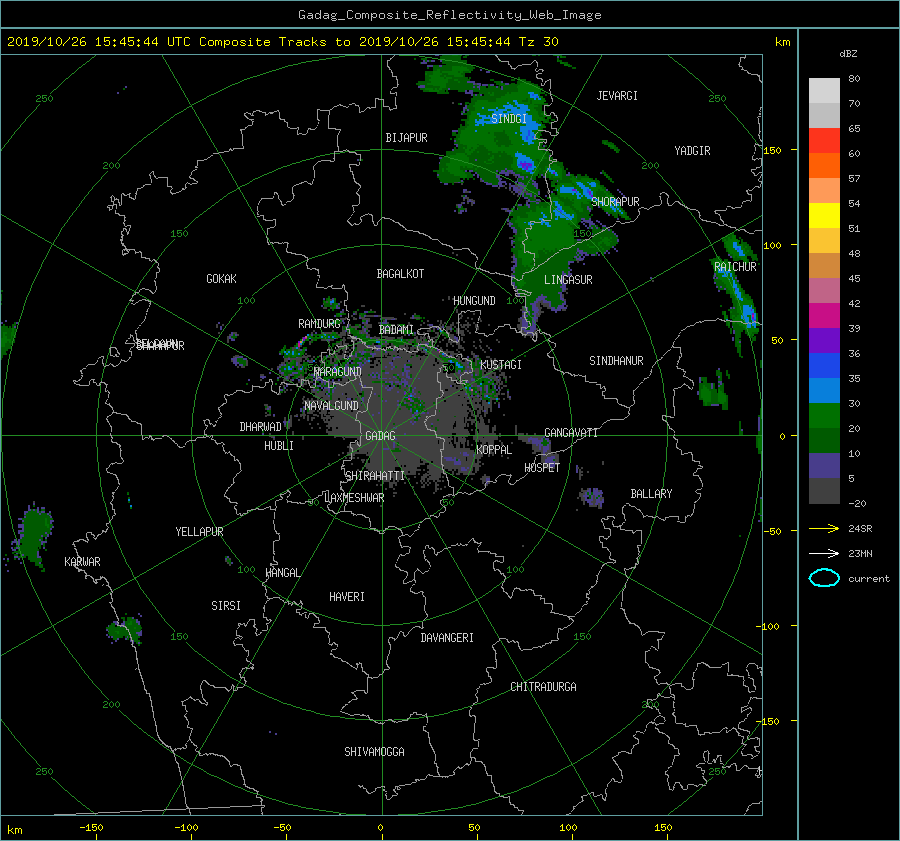
Task: Click the 24SR legend label
Action: (x=860, y=528)
